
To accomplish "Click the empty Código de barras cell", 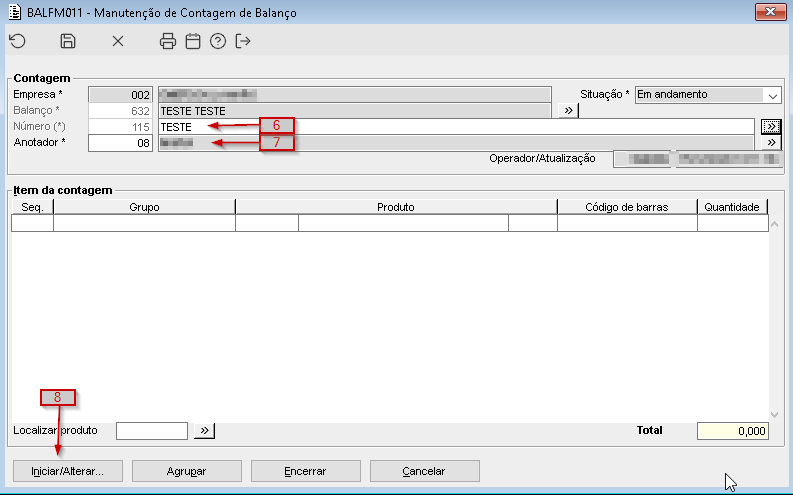I will point(627,223).
